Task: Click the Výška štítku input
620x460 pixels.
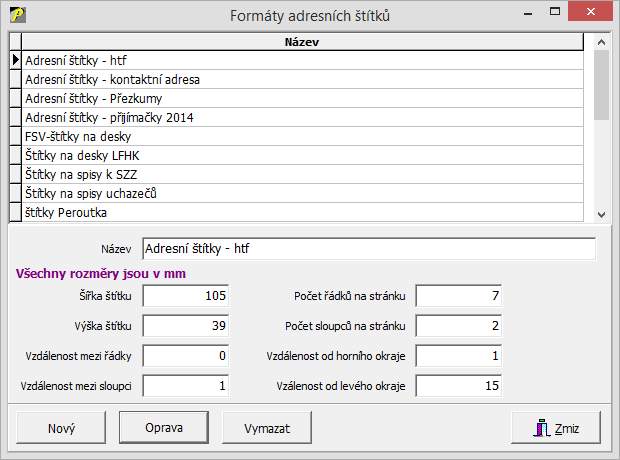Action: click(x=187, y=326)
